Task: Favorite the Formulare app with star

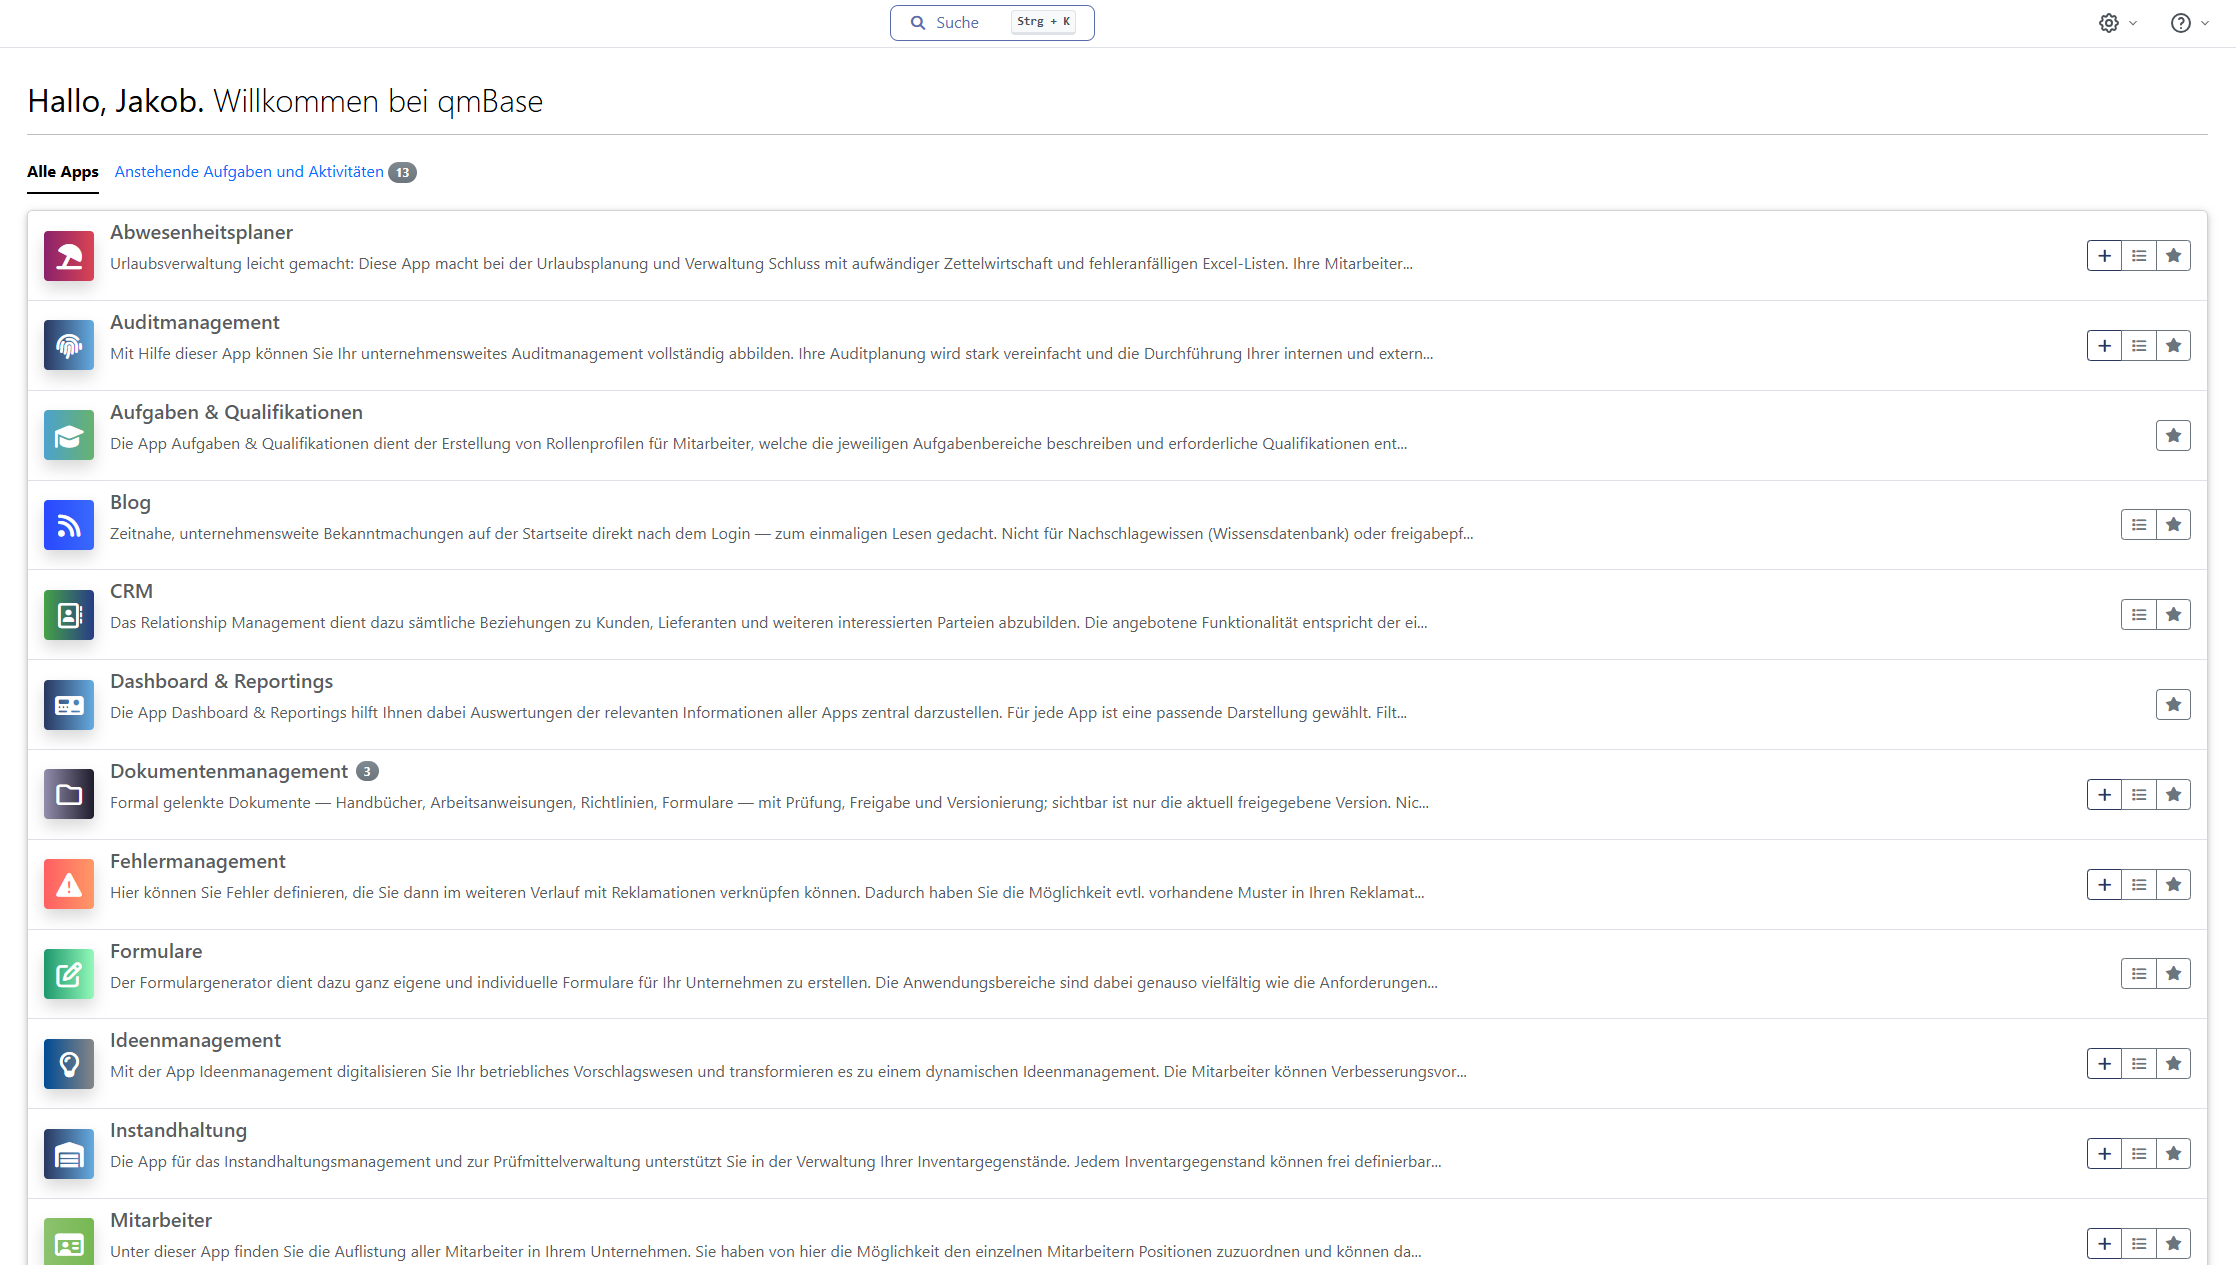Action: [2174, 974]
